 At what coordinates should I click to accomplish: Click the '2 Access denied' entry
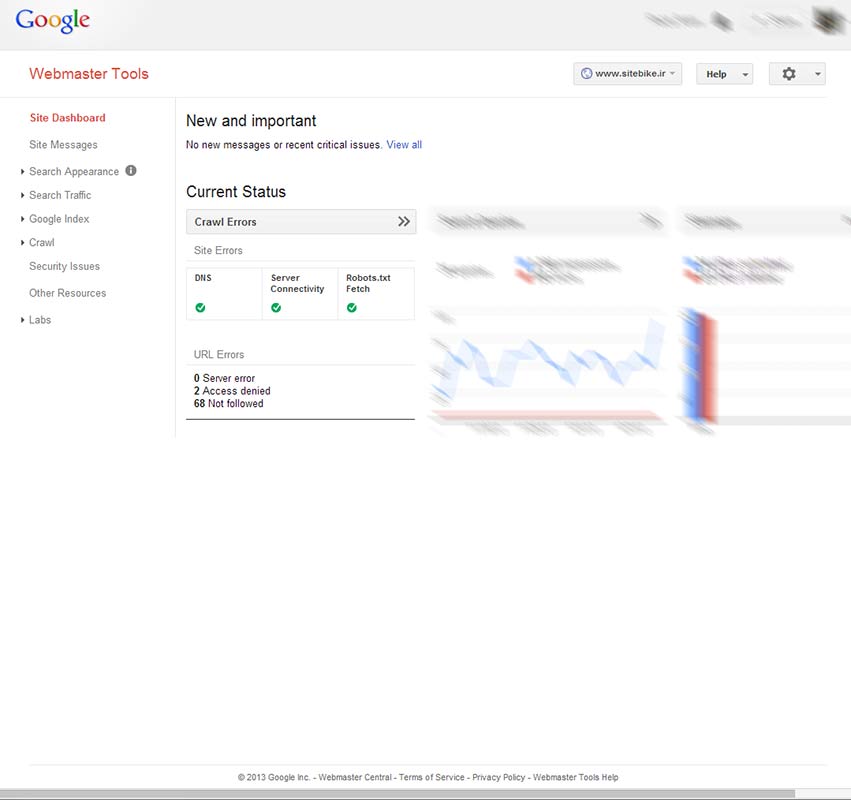(x=232, y=391)
